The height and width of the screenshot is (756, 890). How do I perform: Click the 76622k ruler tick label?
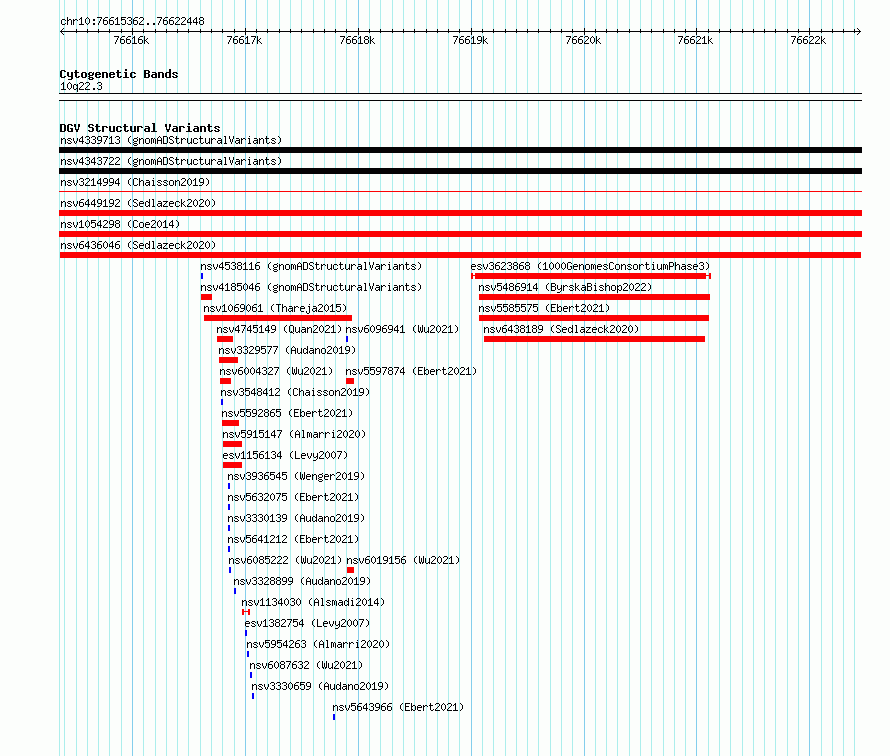coord(808,40)
